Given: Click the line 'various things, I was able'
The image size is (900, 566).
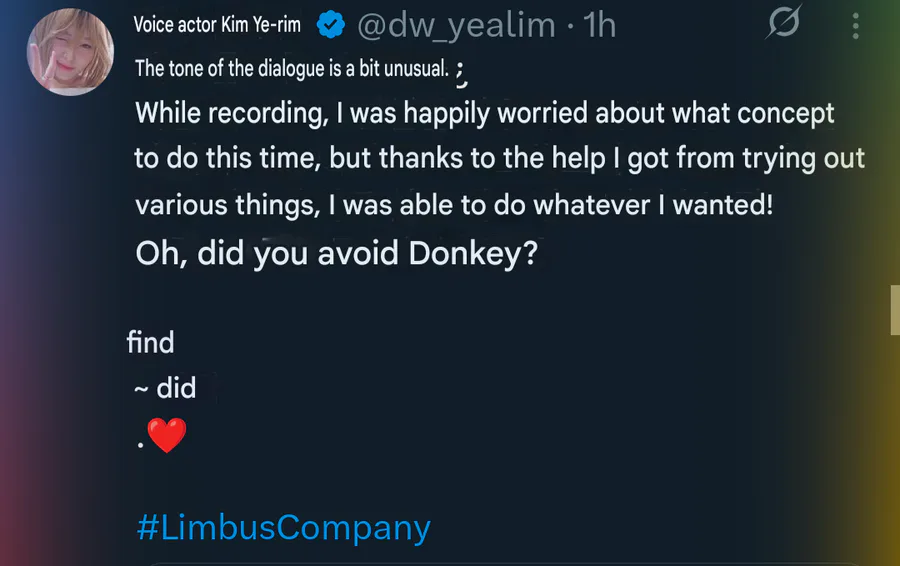Looking at the screenshot, I should (454, 205).
